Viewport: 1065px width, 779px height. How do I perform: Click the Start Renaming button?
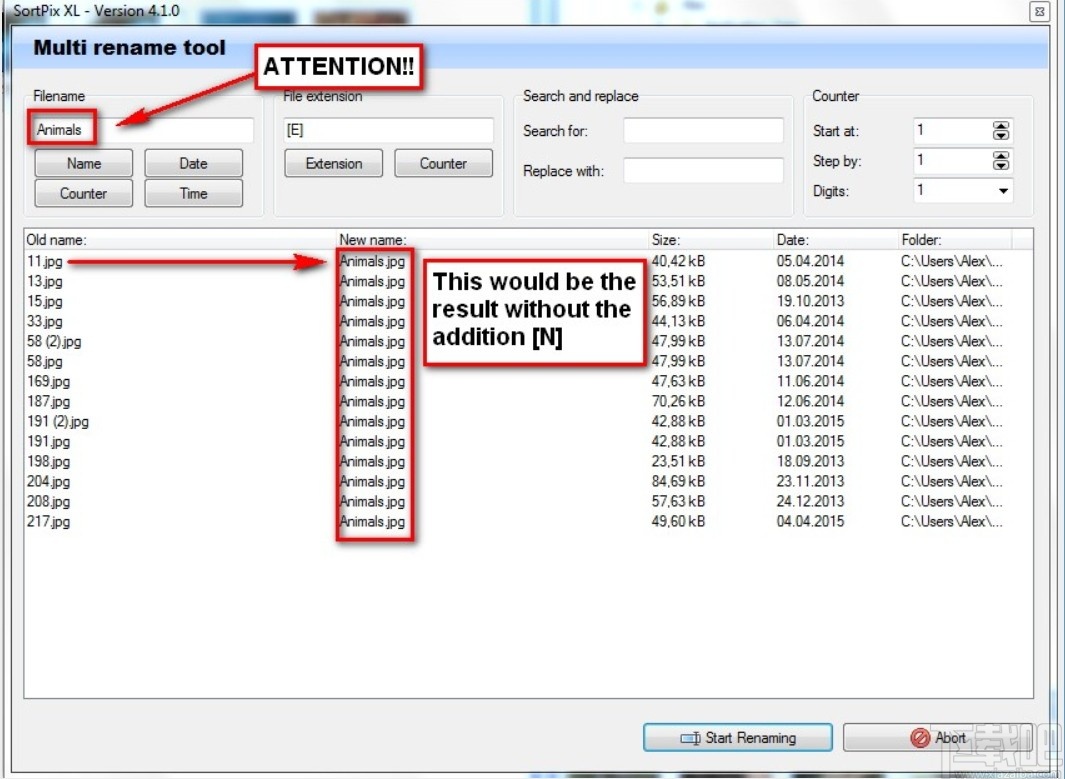click(738, 738)
